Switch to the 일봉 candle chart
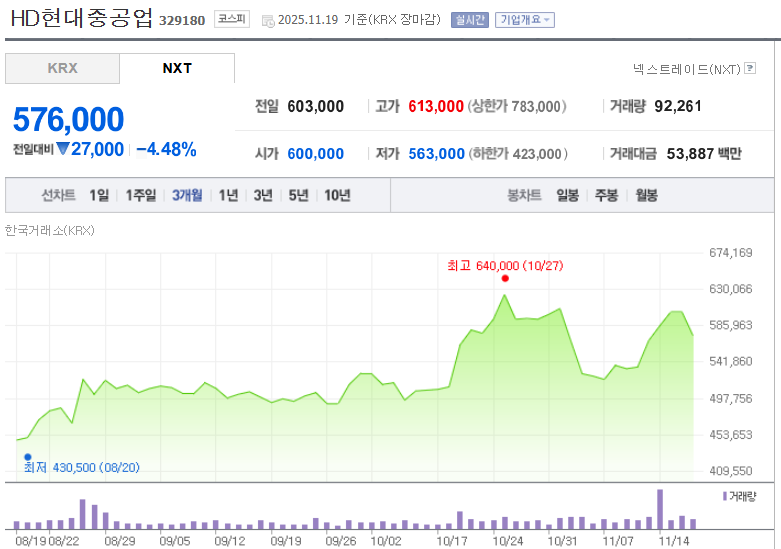The width and height of the screenshot is (781, 549). (x=567, y=195)
